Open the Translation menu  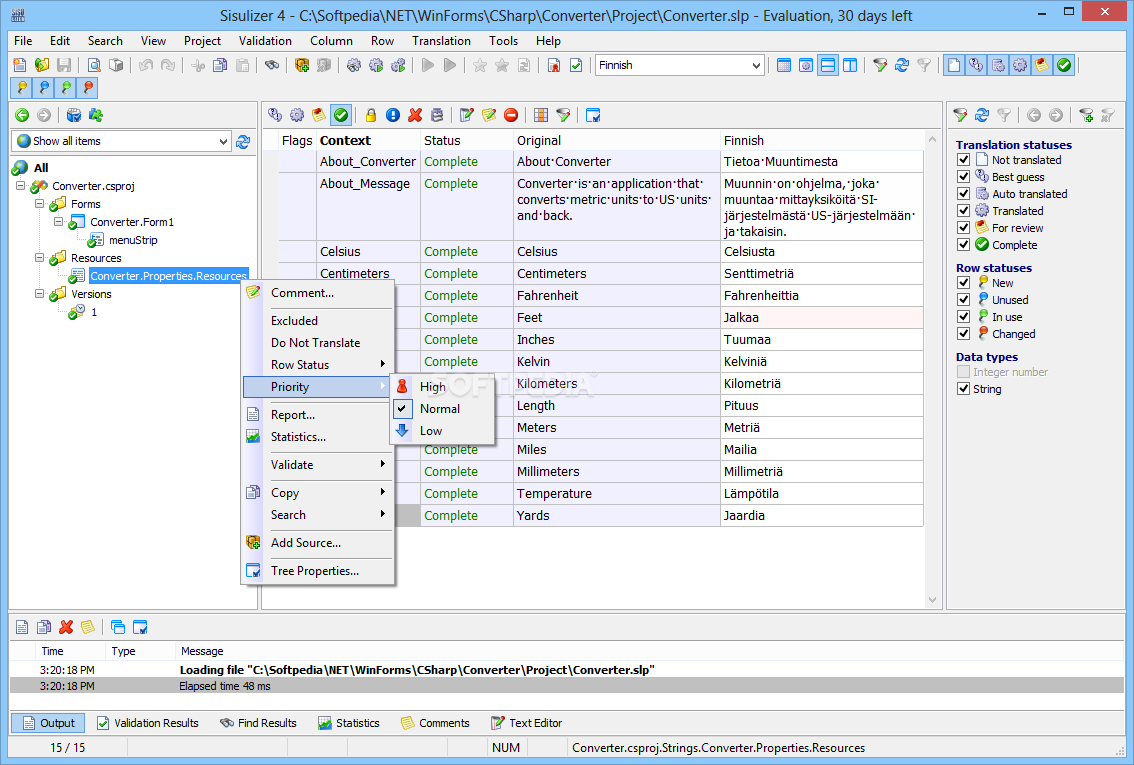(441, 41)
